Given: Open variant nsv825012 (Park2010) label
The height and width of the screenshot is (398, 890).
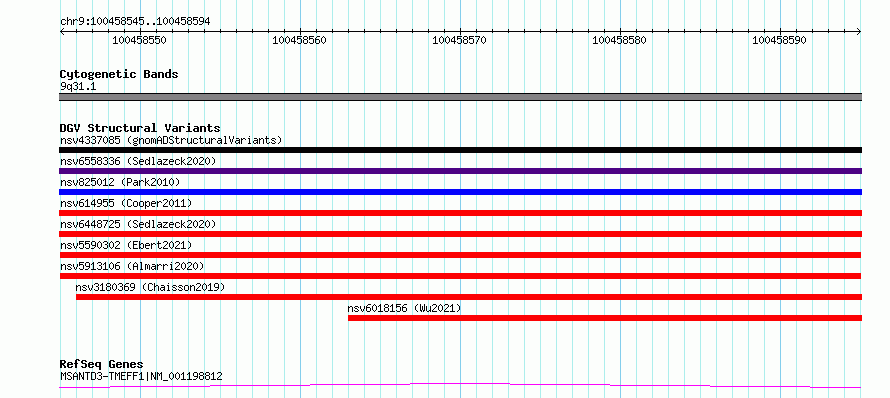Looking at the screenshot, I should point(120,182).
